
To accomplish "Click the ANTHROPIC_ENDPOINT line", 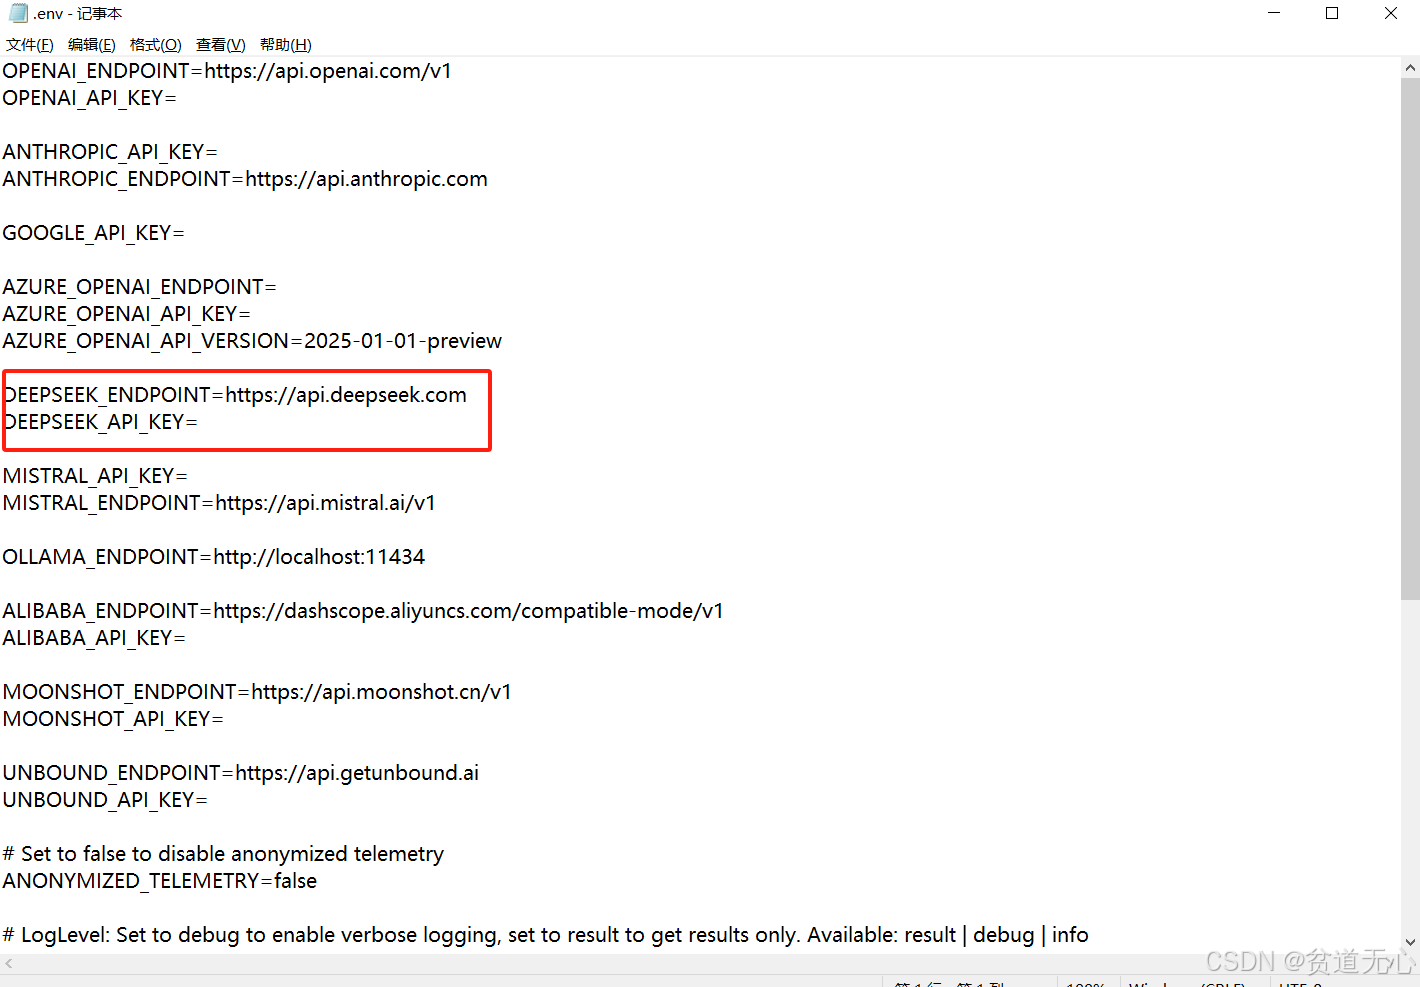I will pyautogui.click(x=245, y=179).
